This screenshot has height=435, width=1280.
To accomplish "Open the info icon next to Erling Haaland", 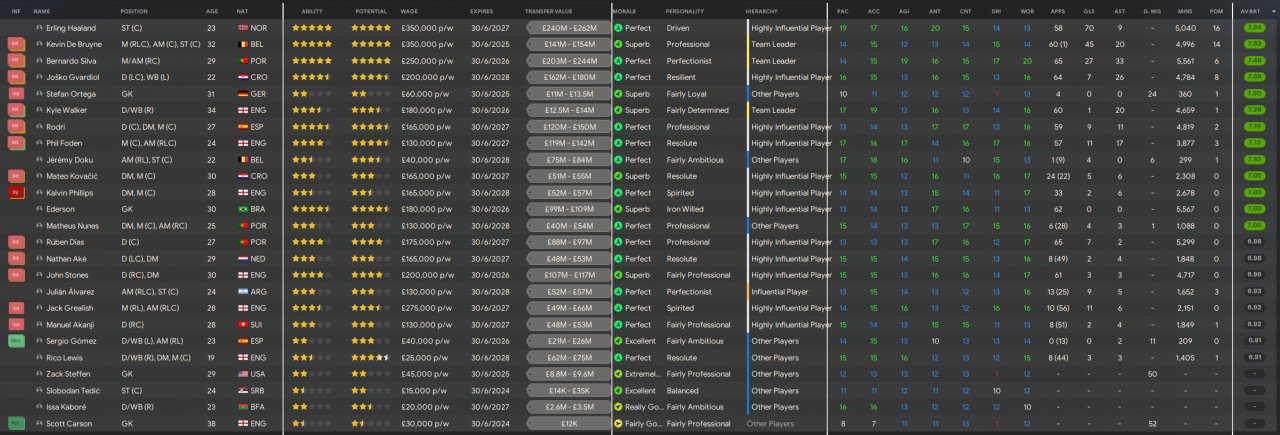I will (38, 28).
